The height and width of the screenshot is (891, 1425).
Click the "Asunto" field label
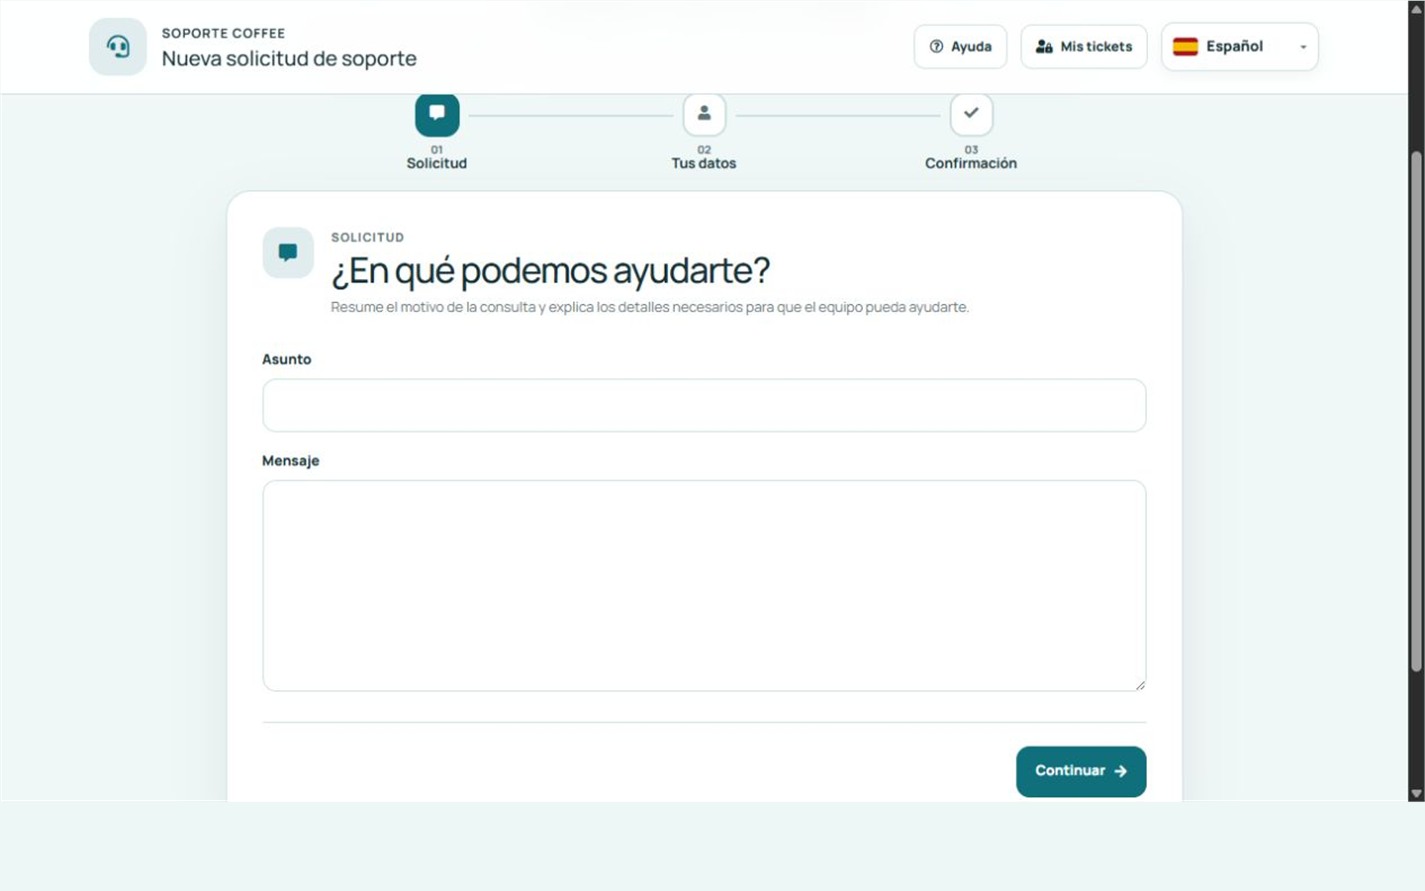287,359
